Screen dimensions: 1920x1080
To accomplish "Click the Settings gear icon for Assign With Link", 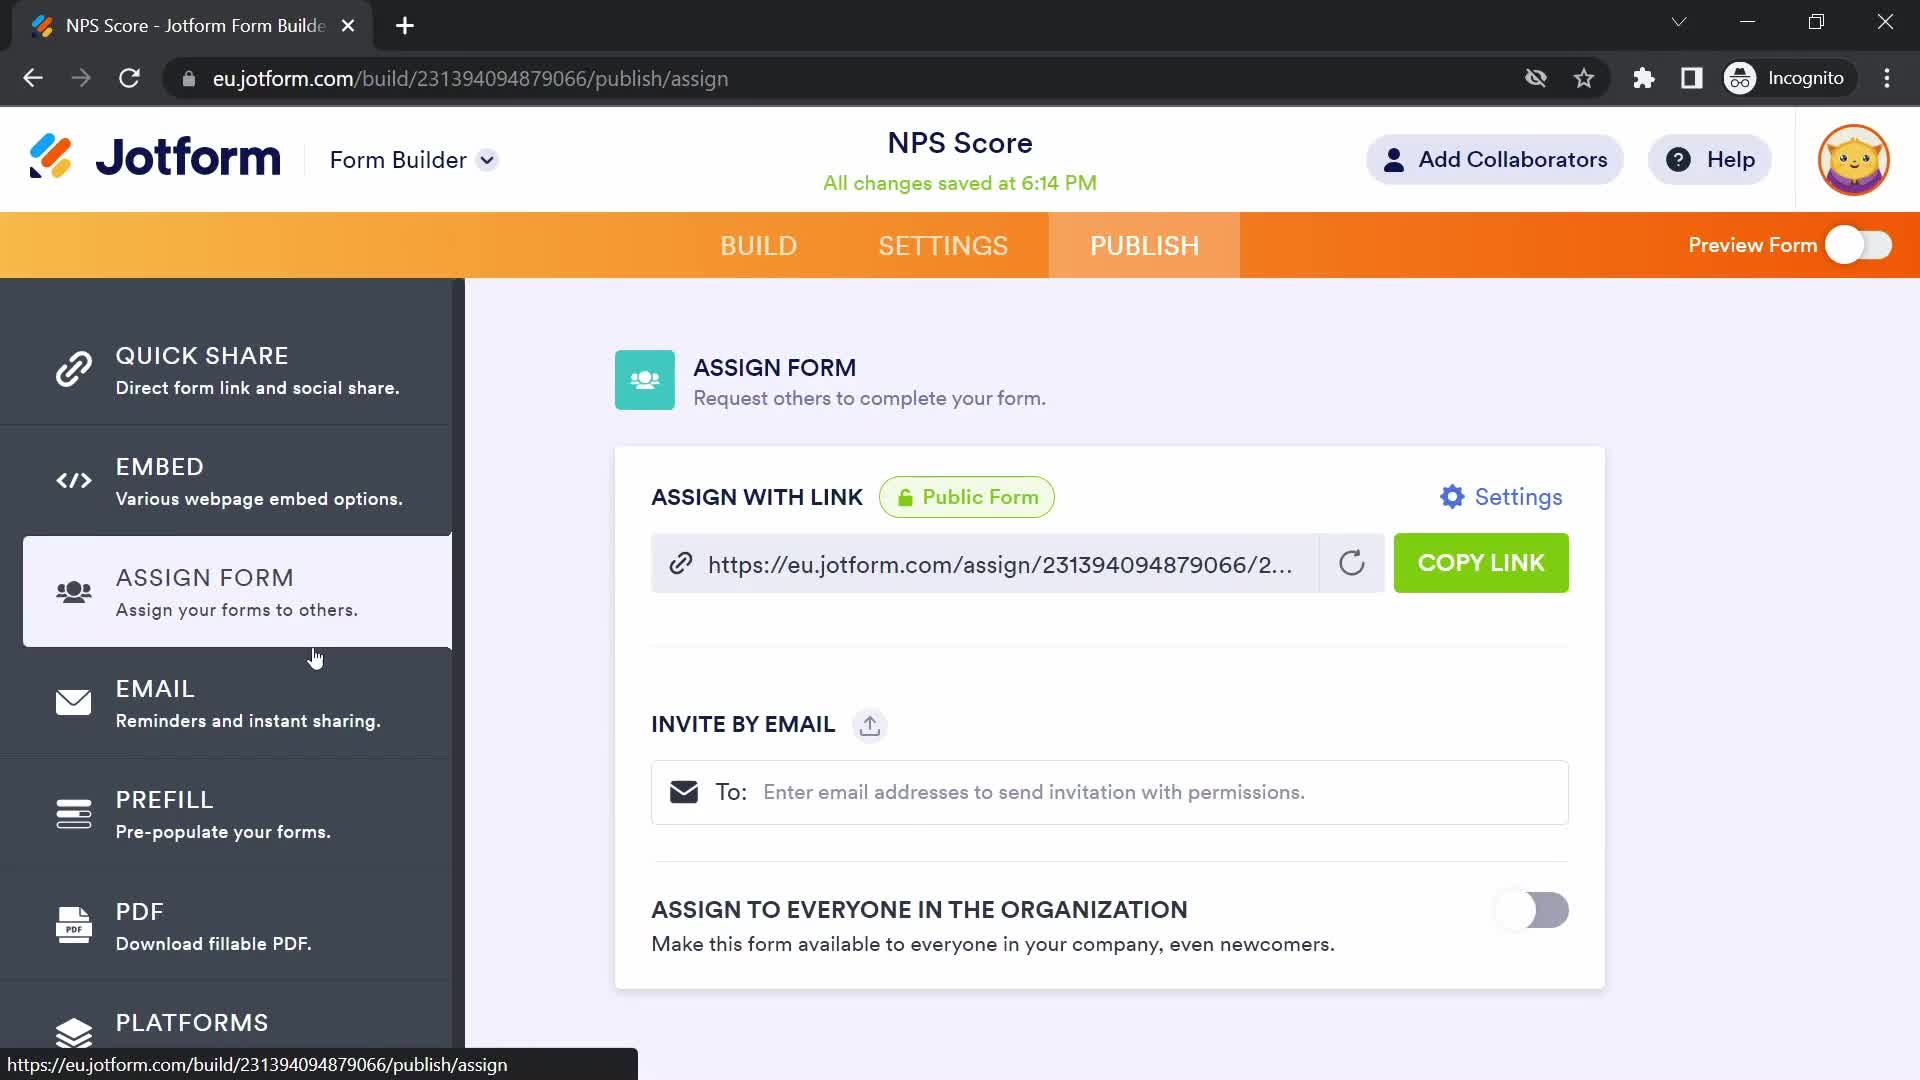I will click(1452, 497).
